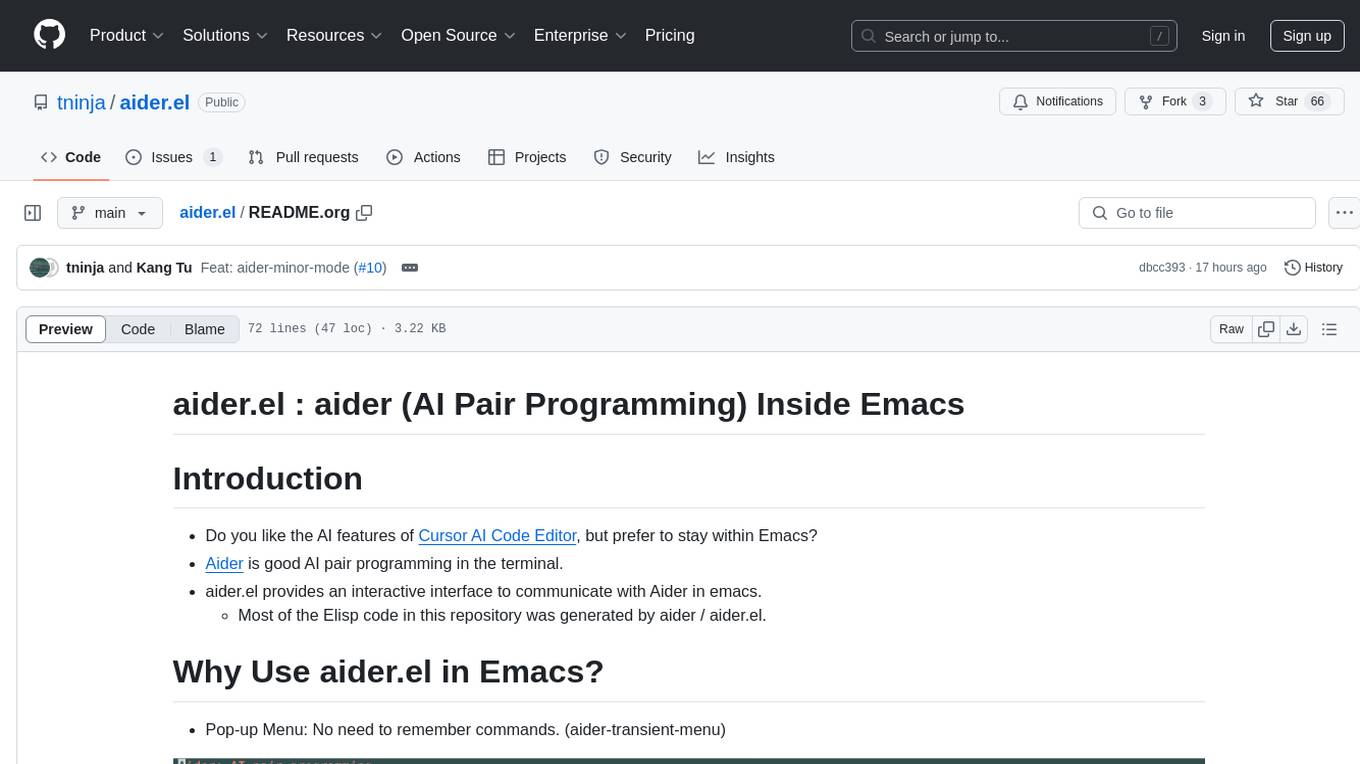Click the Sign in link
The image size is (1360, 764).
pos(1223,36)
